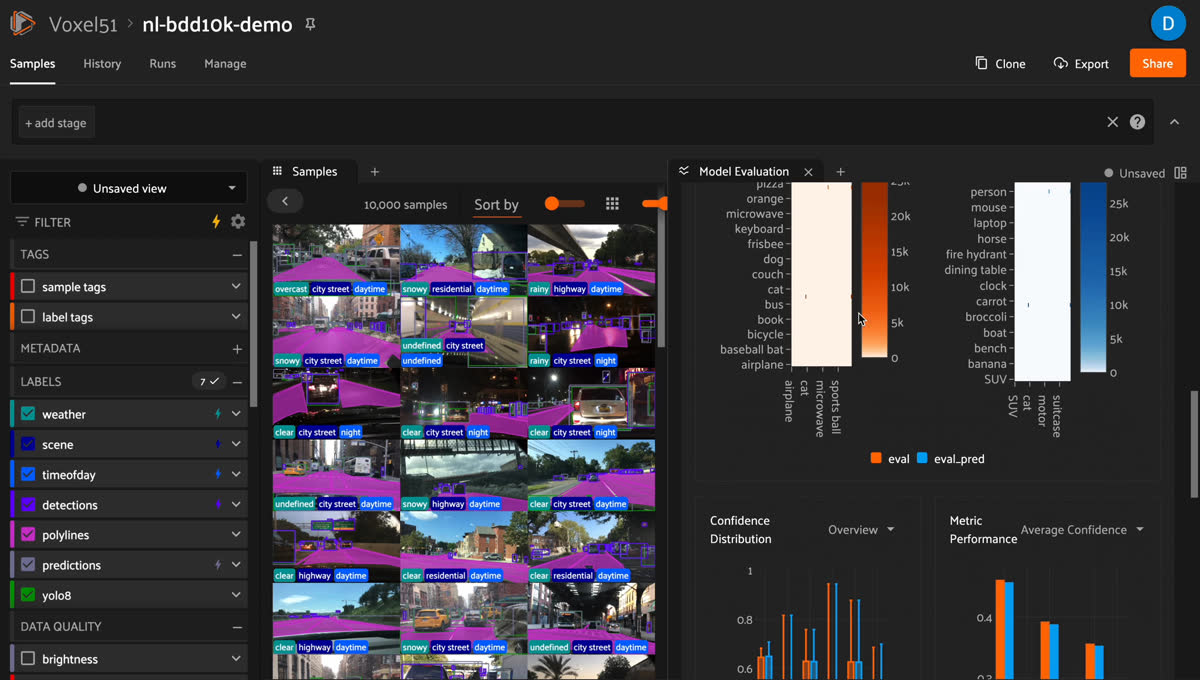Open the Unsaved view dropdown
This screenshot has width=1200, height=680.
pos(128,188)
